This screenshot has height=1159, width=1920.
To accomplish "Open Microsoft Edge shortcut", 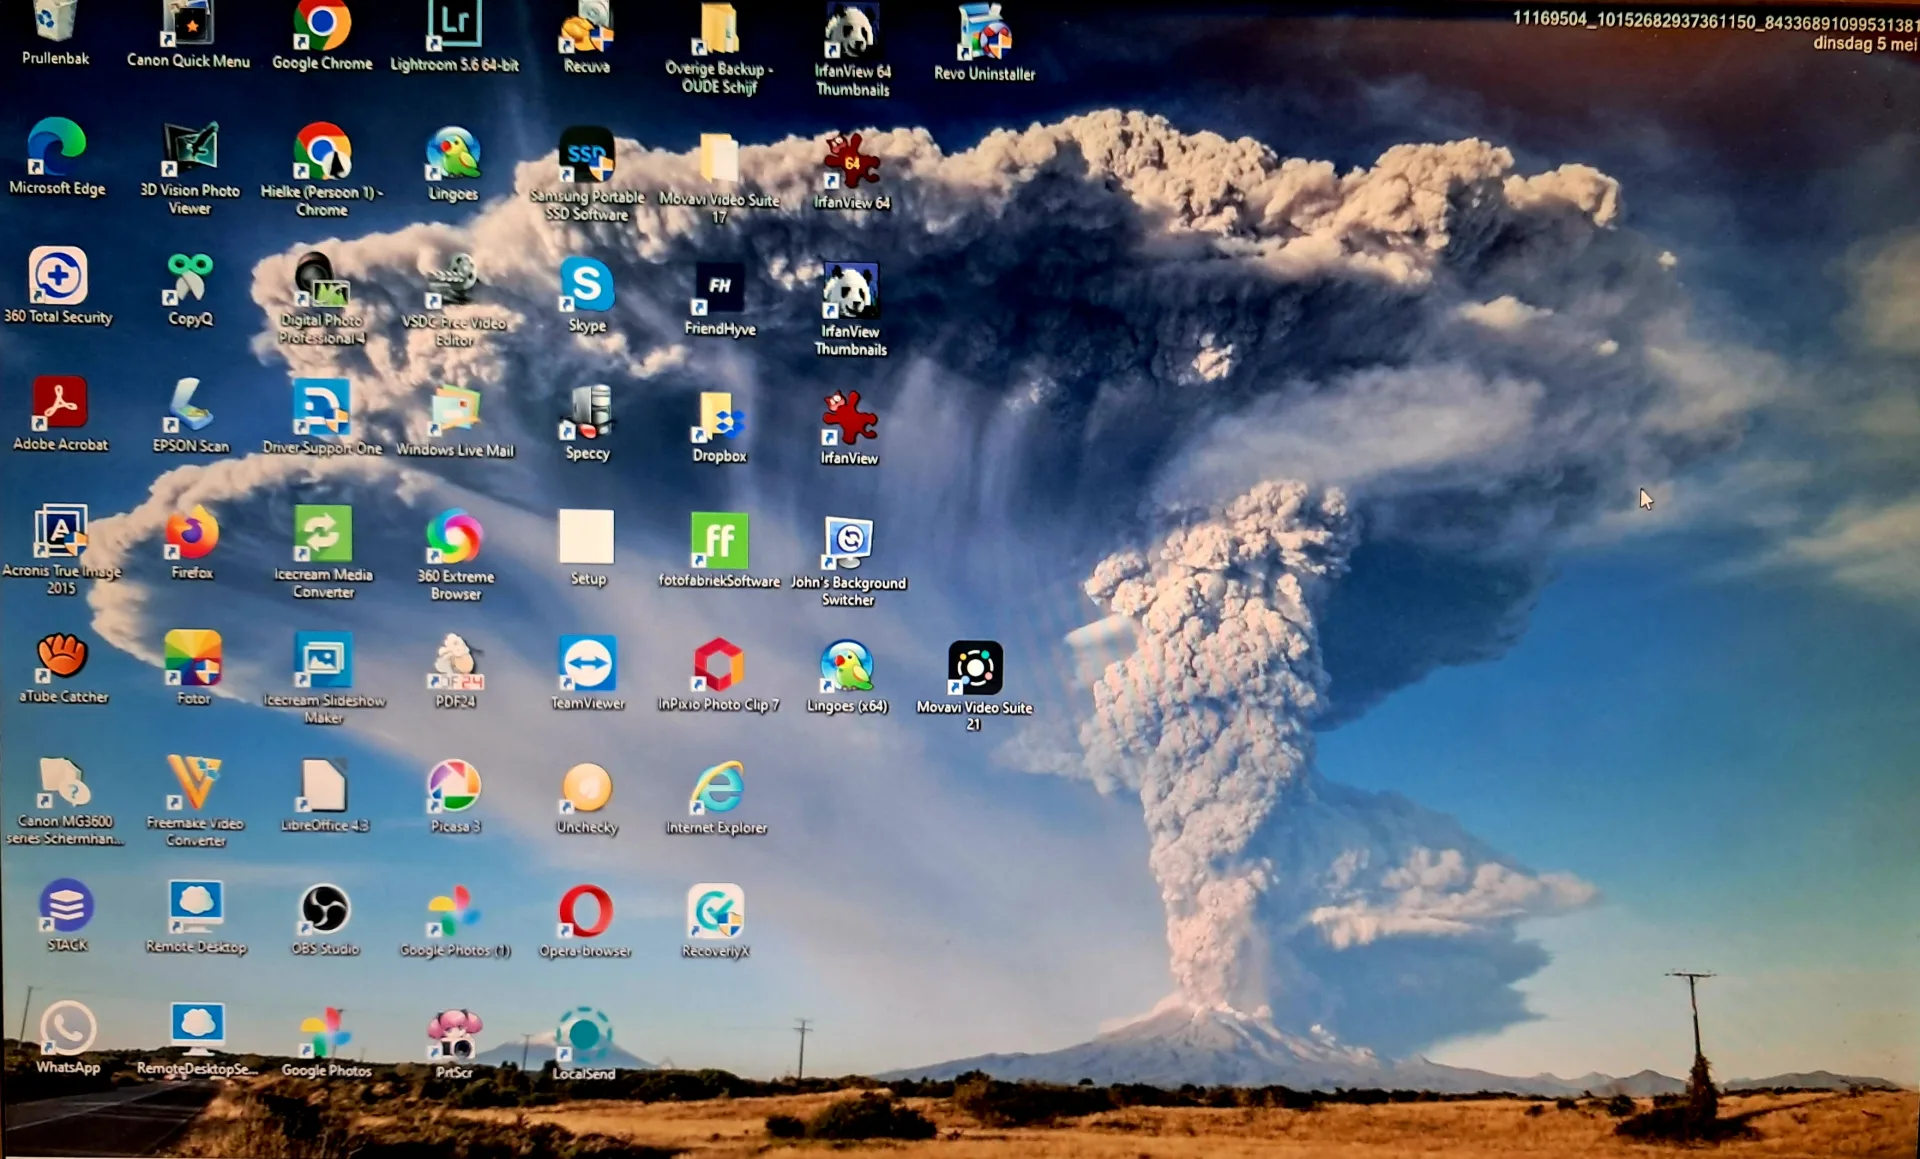I will [57, 148].
